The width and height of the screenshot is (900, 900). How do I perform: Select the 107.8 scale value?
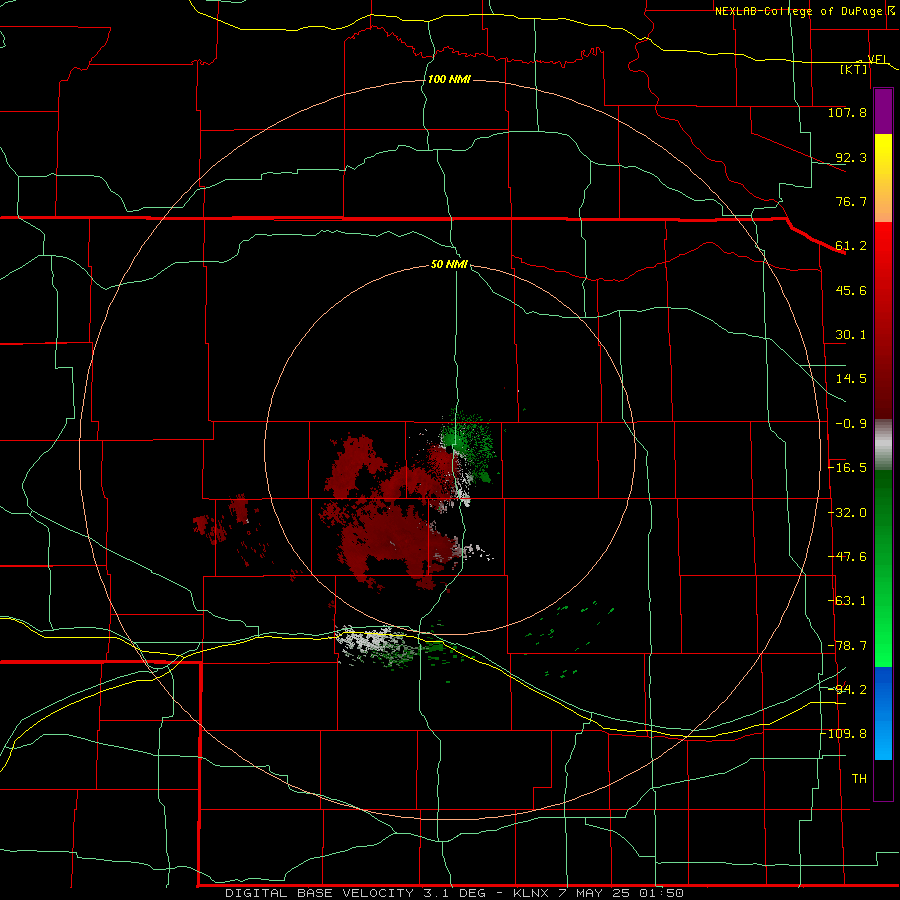(847, 112)
